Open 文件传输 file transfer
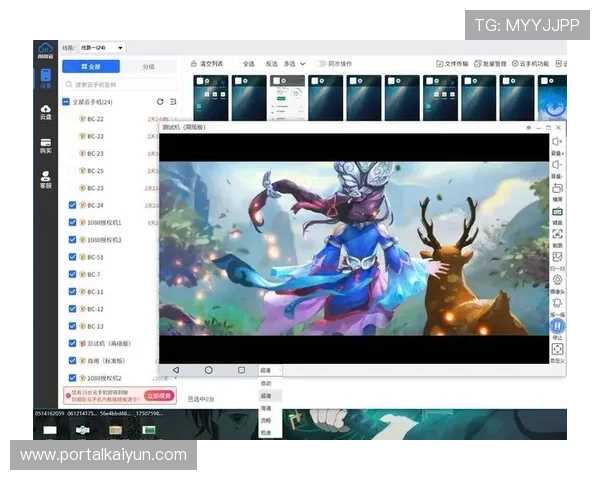This screenshot has width=600, height=480. pos(452,64)
